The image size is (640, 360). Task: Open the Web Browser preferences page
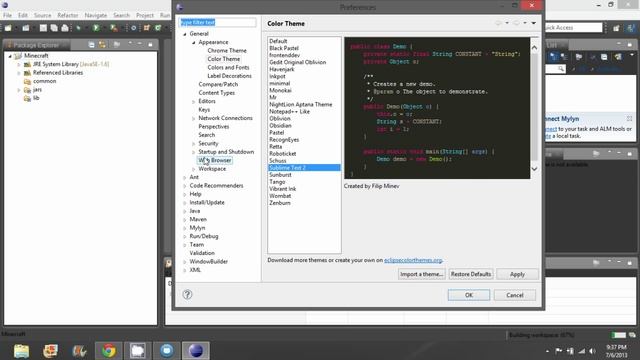coord(215,160)
